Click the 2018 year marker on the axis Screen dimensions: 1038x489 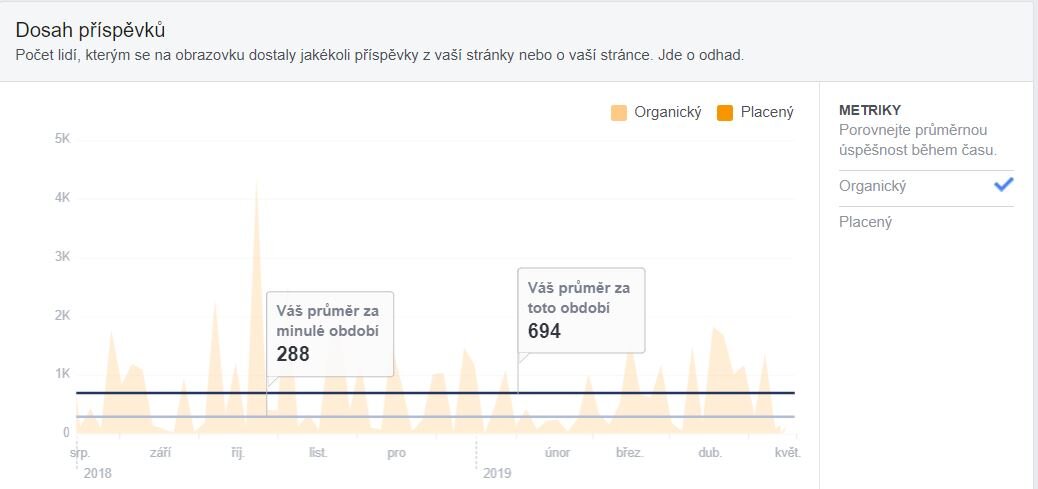coord(98,471)
